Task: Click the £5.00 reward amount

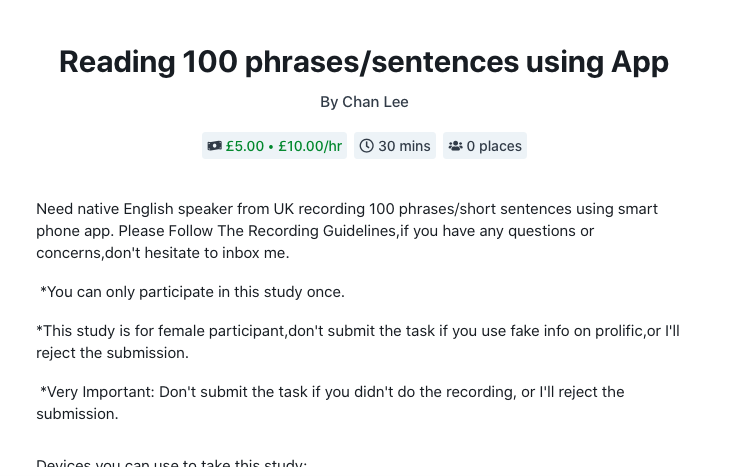Action: [x=245, y=146]
